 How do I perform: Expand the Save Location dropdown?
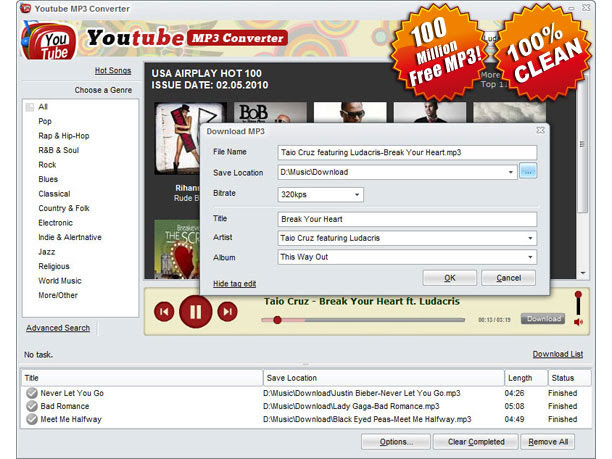(511, 172)
